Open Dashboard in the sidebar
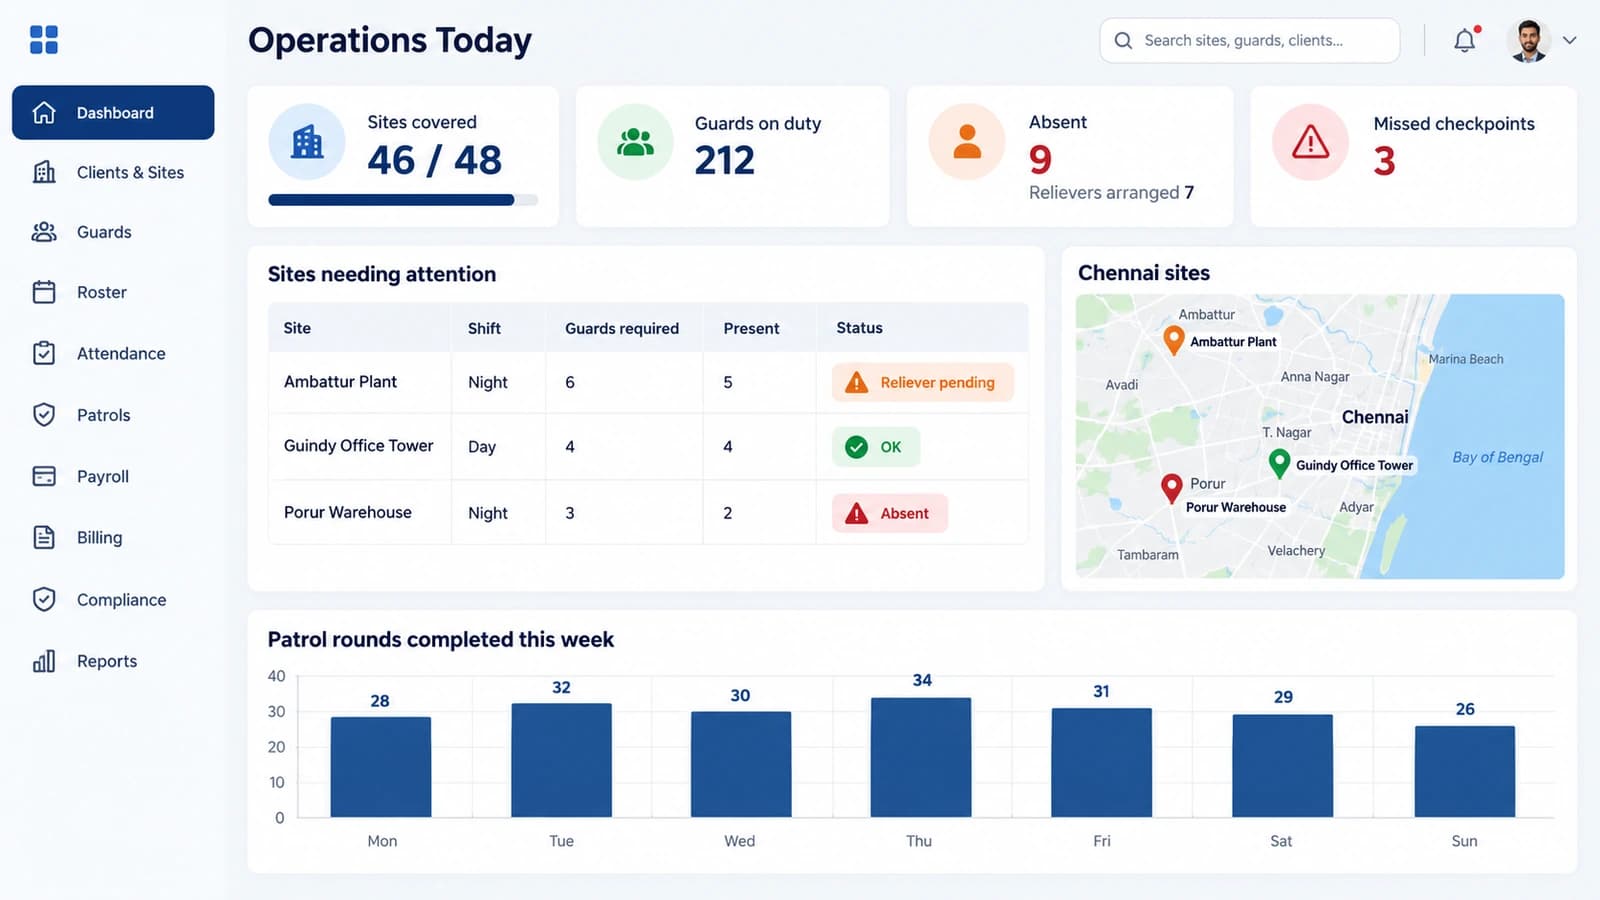The image size is (1600, 900). click(x=113, y=112)
